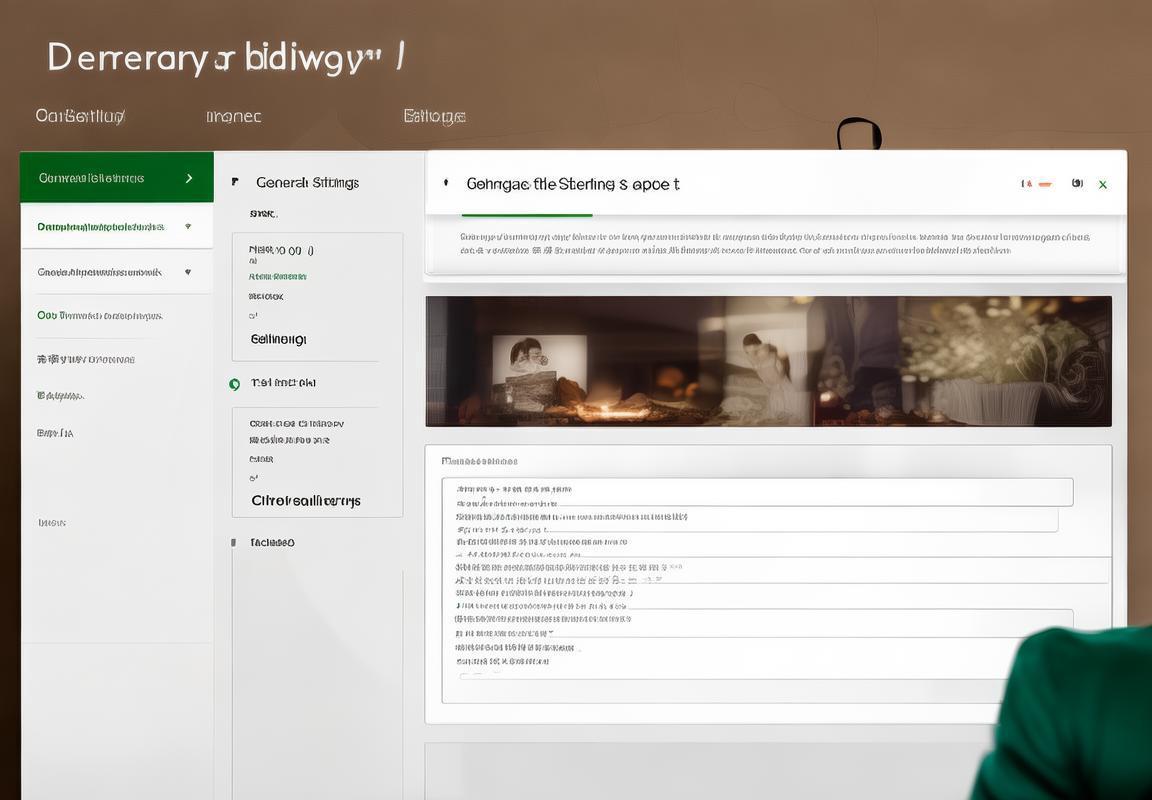Click the chevron arrow on green sidebar item
1152x800 pixels.
[x=189, y=178]
